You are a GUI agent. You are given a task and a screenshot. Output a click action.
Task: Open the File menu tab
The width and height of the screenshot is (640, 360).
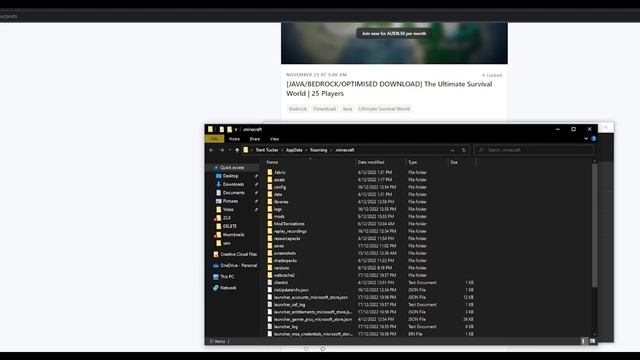click(x=214, y=139)
